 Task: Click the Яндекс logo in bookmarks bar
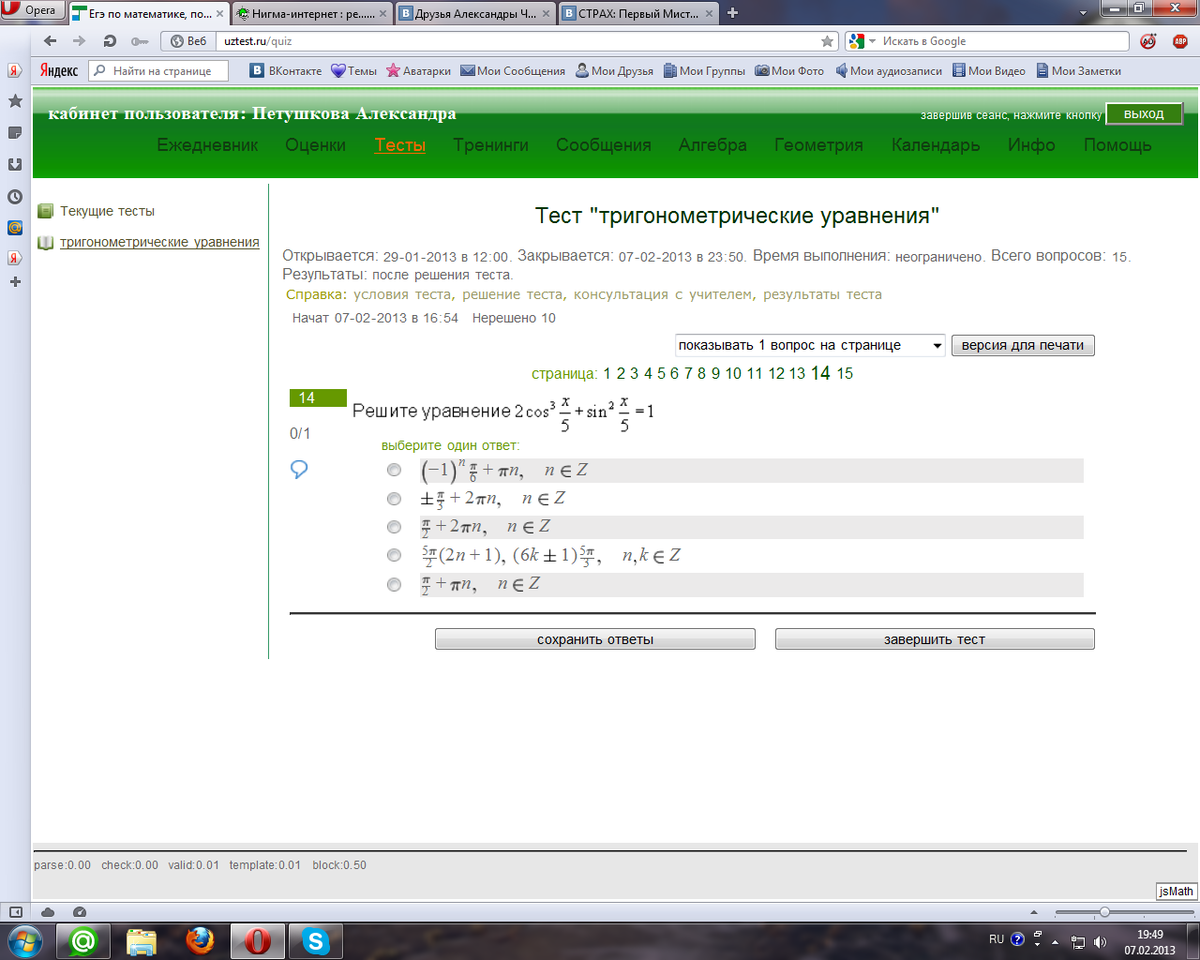click(x=59, y=71)
